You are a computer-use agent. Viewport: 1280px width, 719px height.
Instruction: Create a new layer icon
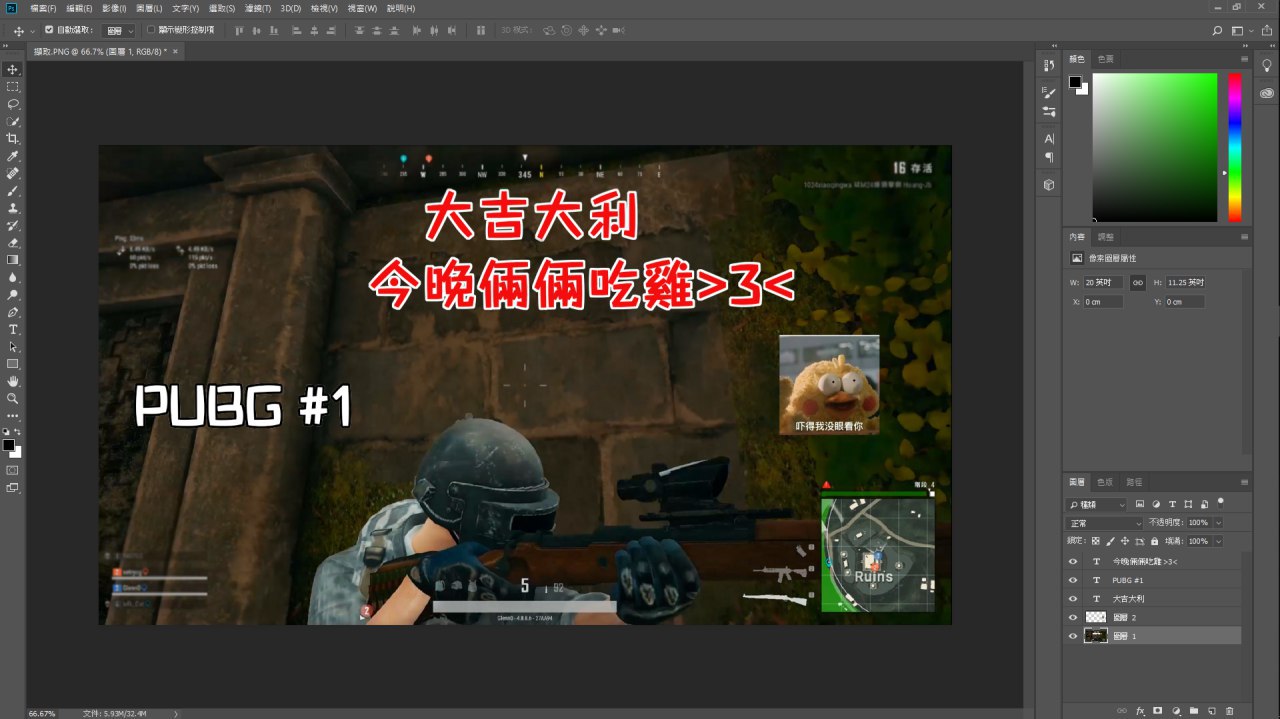[x=1212, y=710]
